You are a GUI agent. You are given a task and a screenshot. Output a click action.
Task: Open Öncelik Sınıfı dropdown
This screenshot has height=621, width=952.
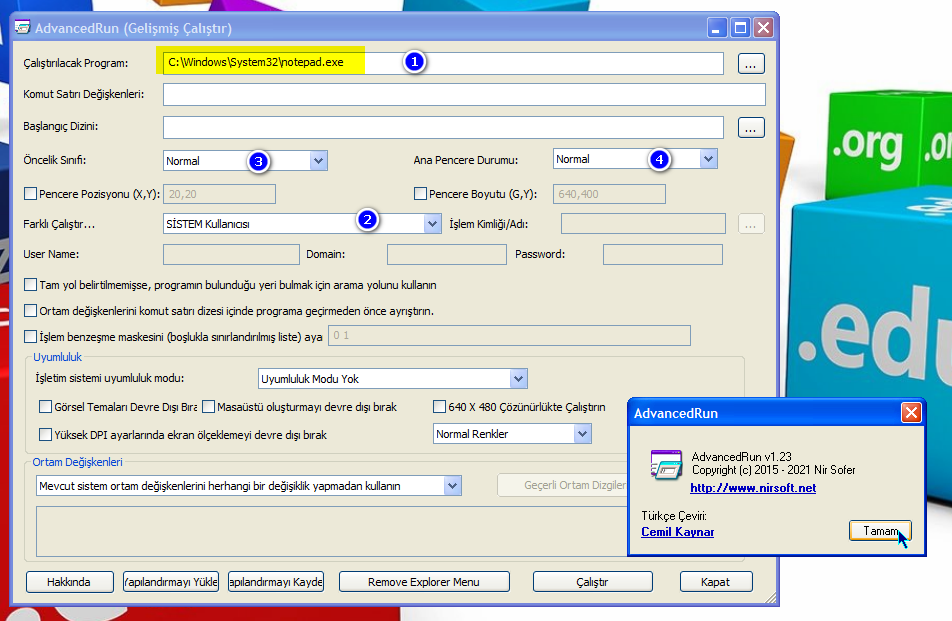point(318,161)
